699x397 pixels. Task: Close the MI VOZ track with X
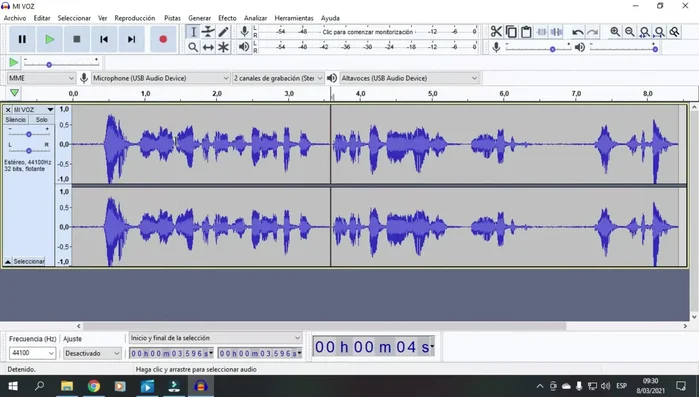point(8,110)
